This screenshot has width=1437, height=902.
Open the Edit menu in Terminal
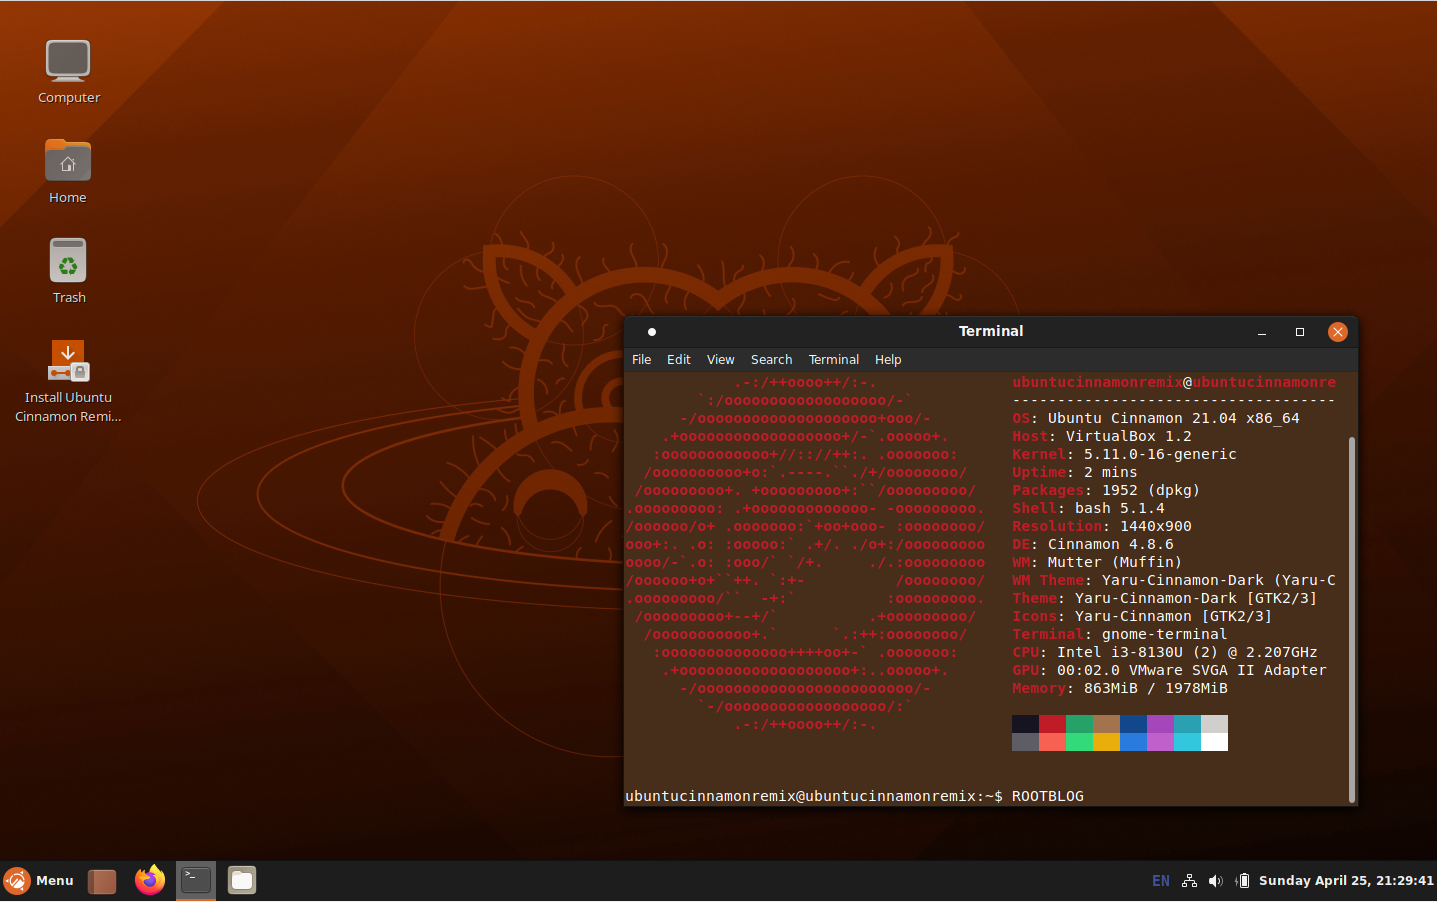(x=678, y=360)
